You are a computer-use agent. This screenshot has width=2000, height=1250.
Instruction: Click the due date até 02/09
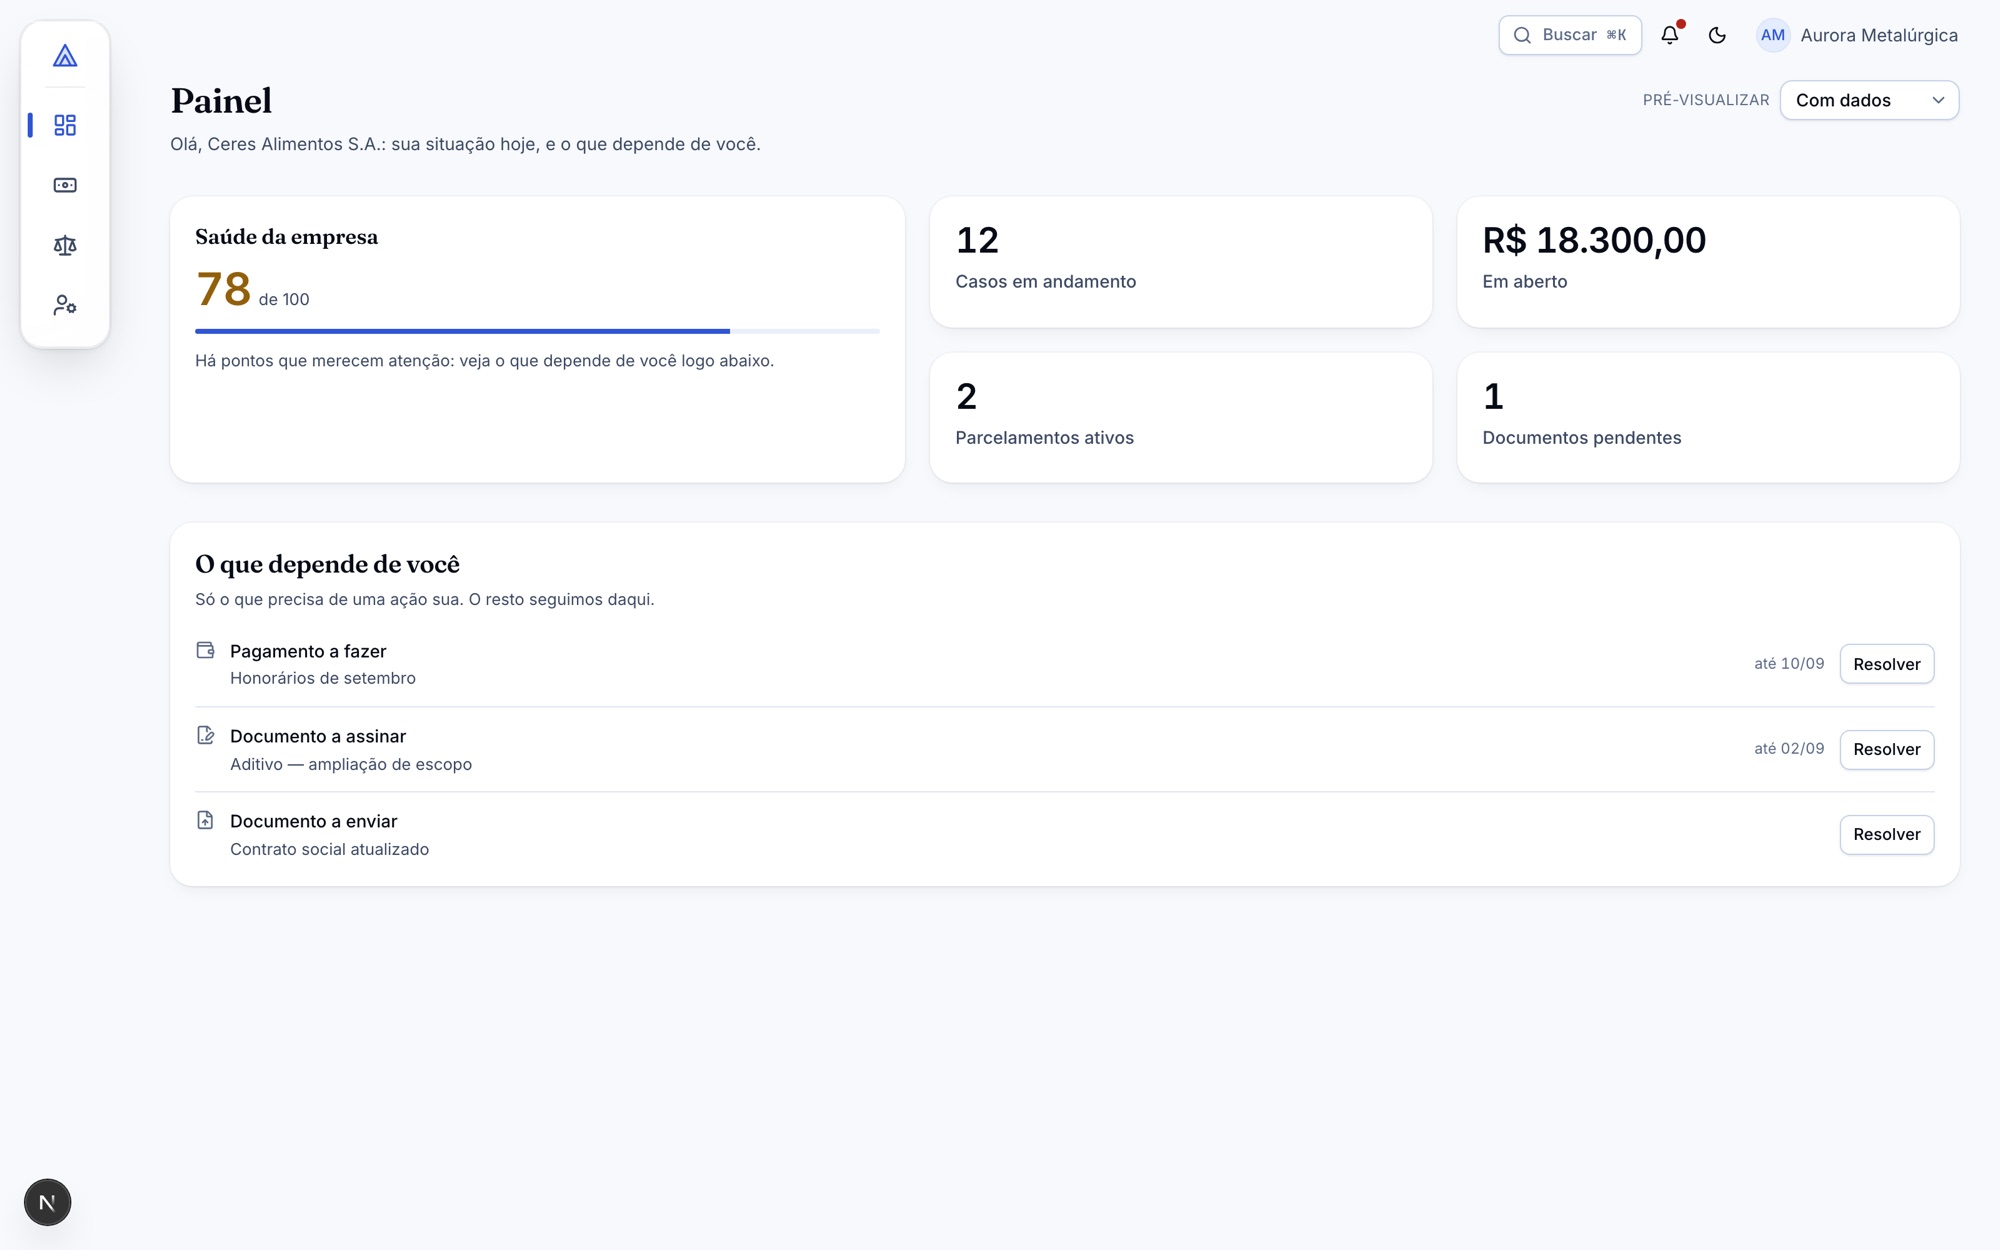click(1789, 749)
